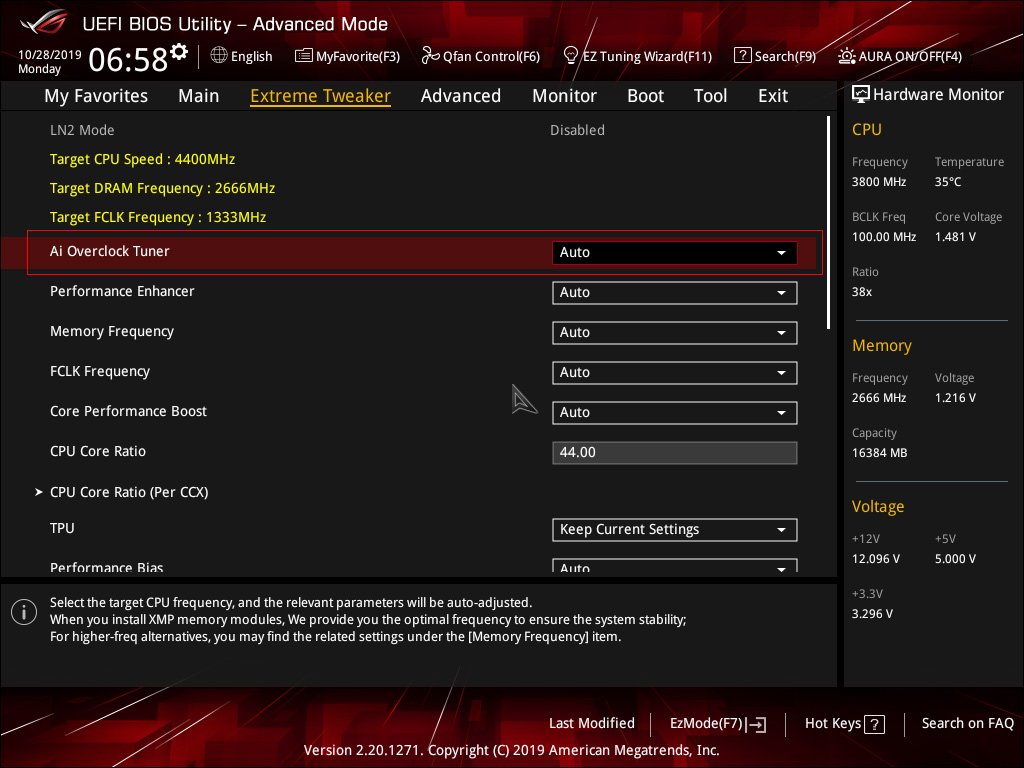Open the TPU Keep Current Settings dropdown

[674, 530]
